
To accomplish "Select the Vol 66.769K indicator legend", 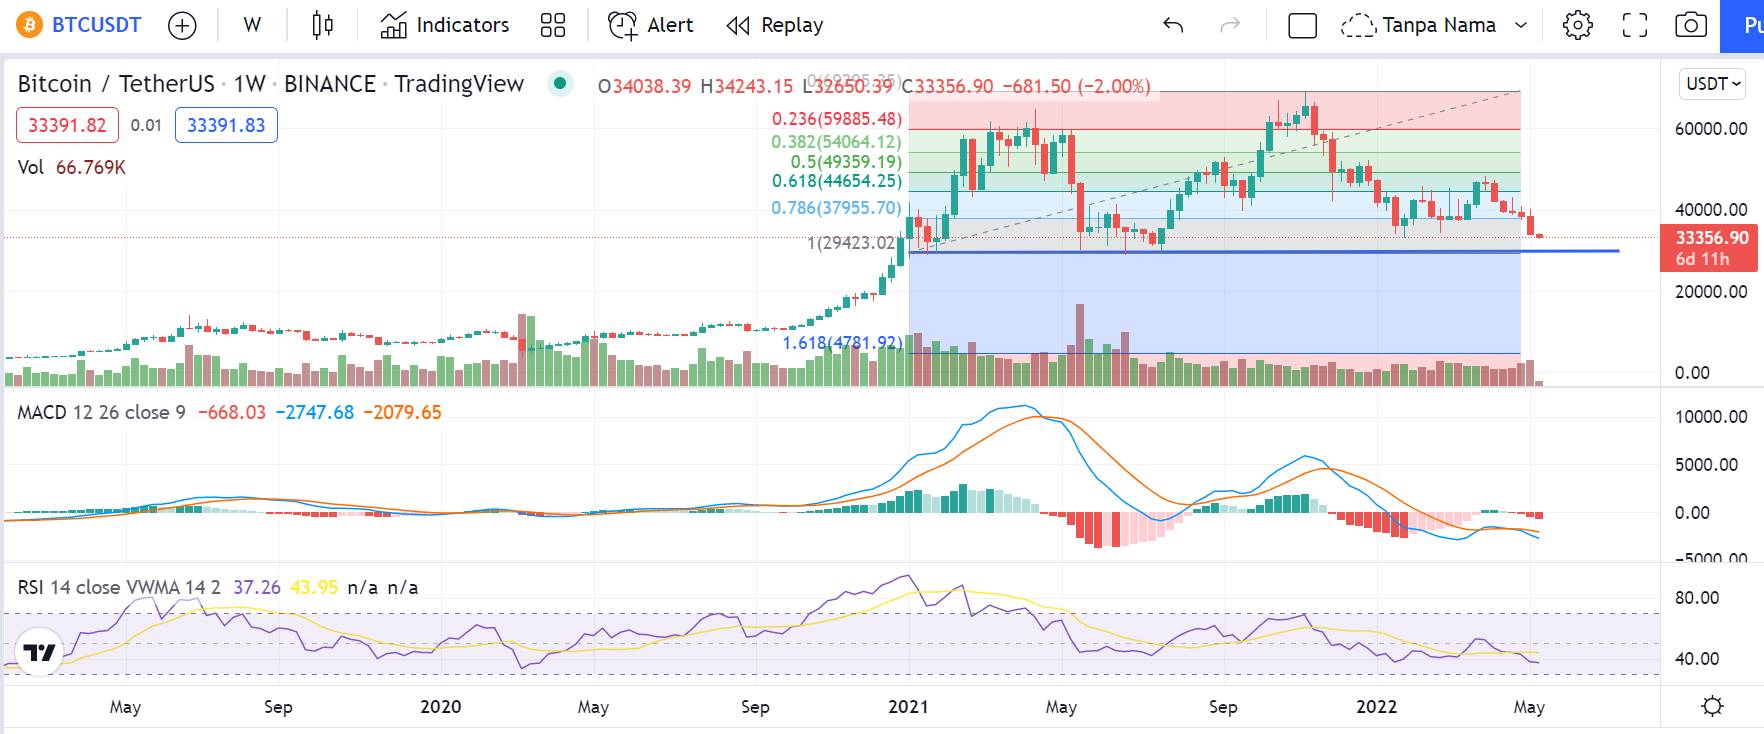I will click(72, 167).
